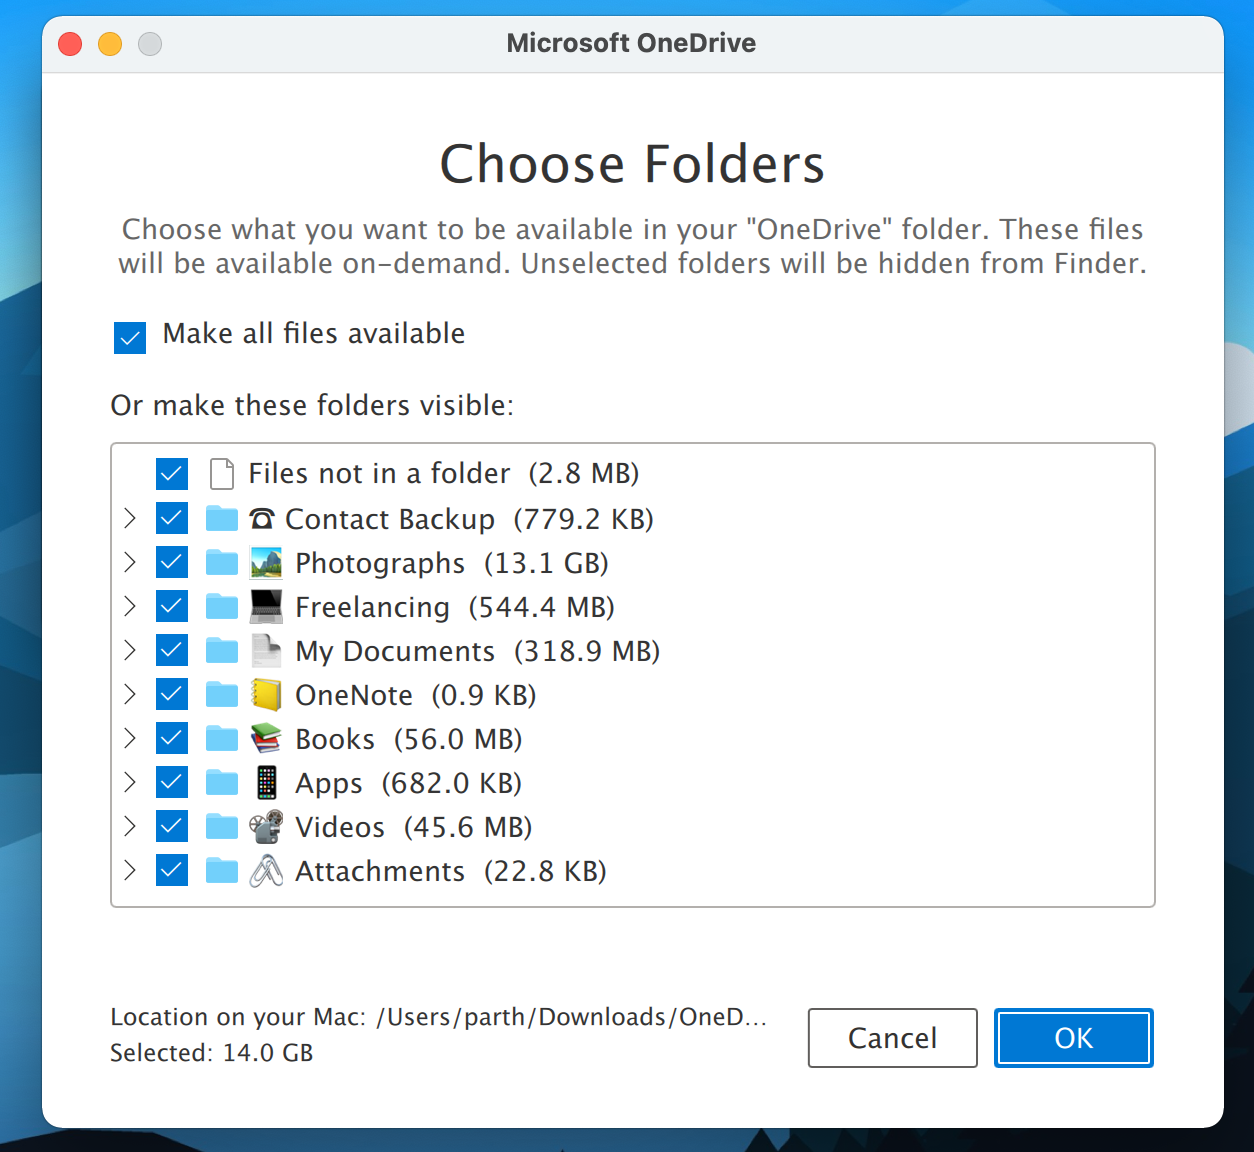Click the blue folder icon in the Books row
The height and width of the screenshot is (1152, 1254).
click(222, 739)
